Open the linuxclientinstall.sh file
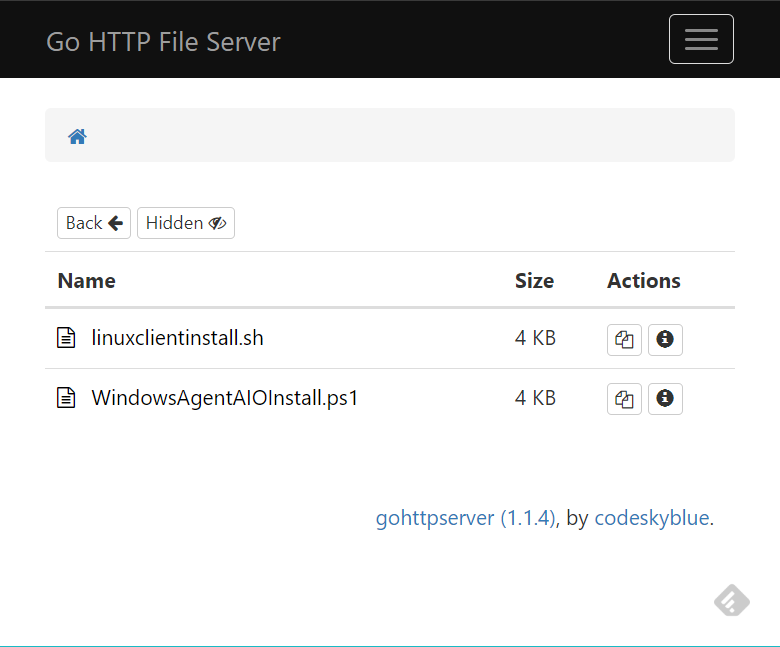The height and width of the screenshot is (647, 780). tap(177, 338)
